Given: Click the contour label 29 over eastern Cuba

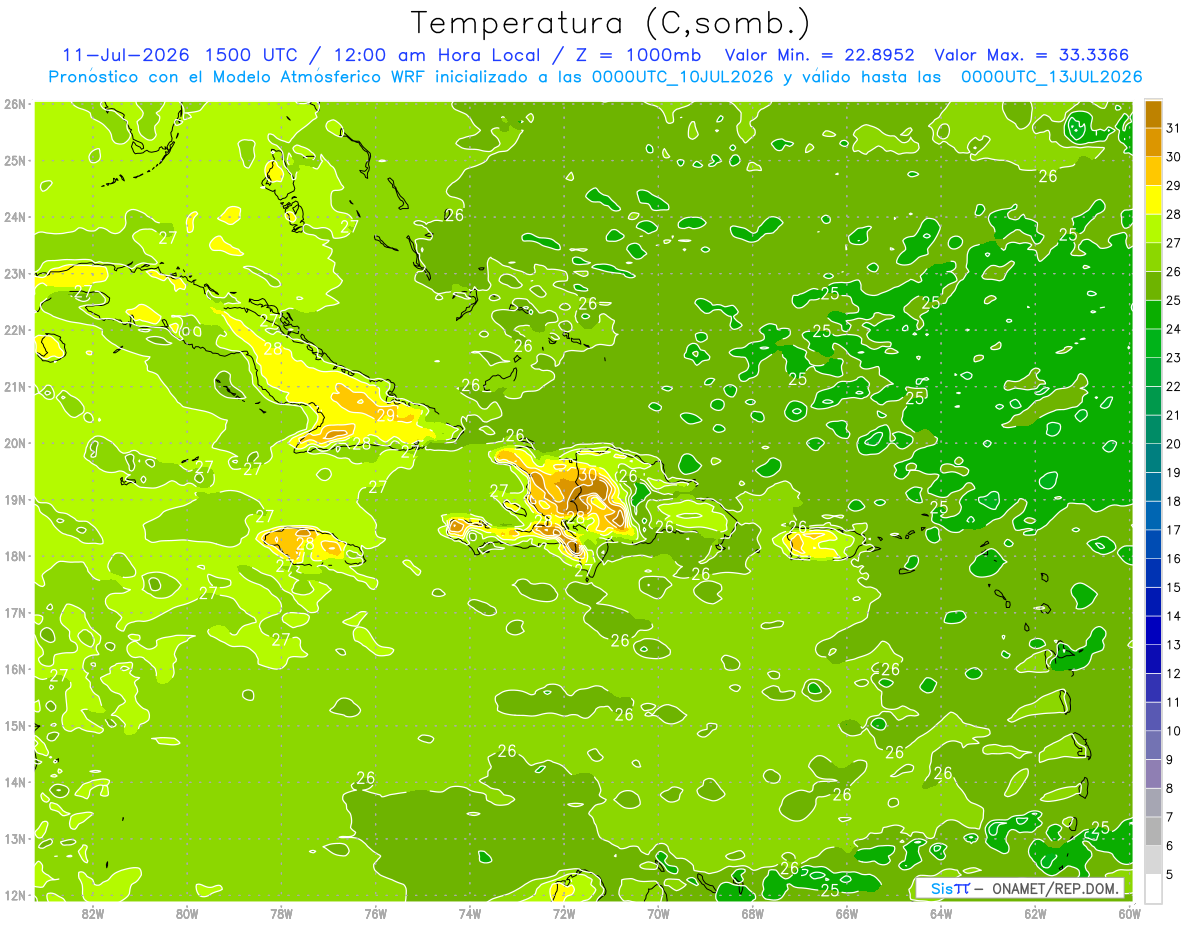Looking at the screenshot, I should [x=386, y=414].
